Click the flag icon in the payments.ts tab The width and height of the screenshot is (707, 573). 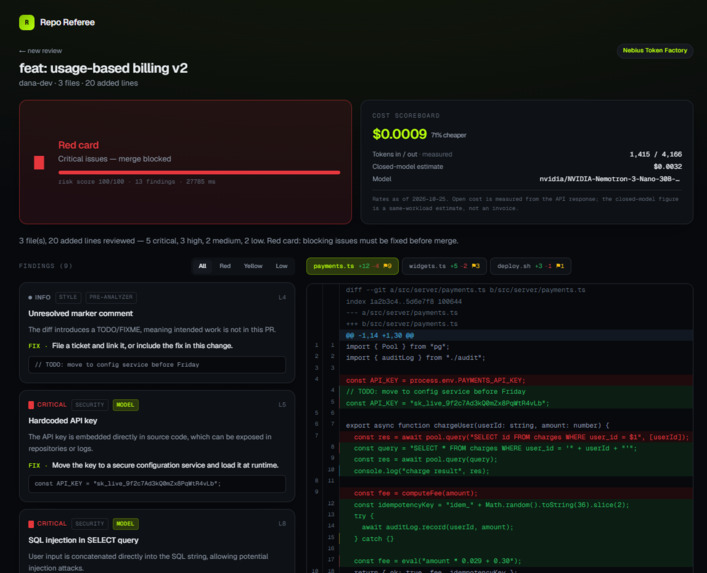click(387, 266)
